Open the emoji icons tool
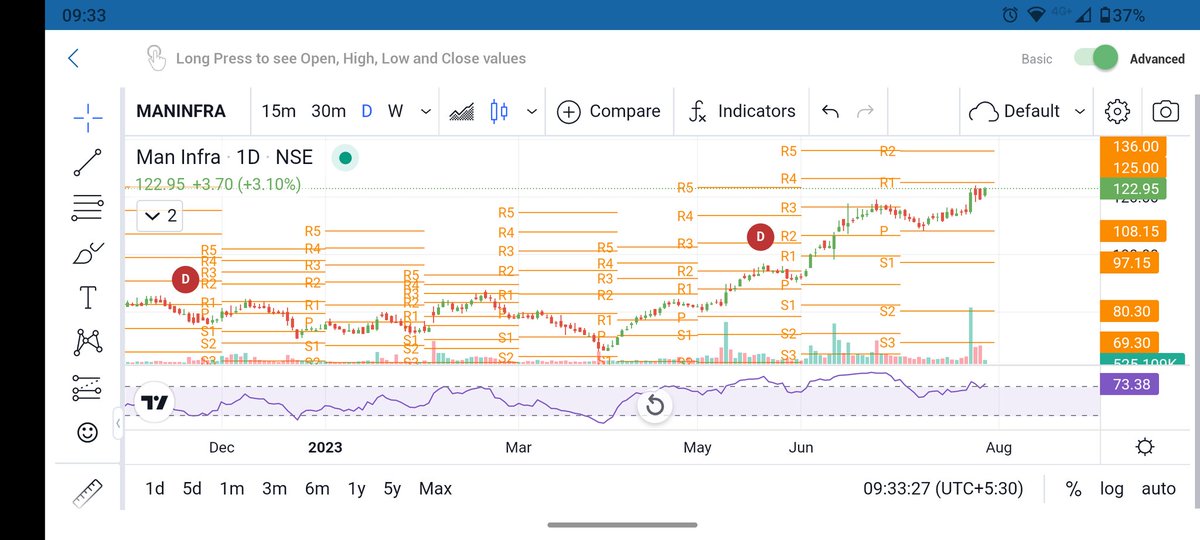This screenshot has width=1200, height=540. (88, 433)
